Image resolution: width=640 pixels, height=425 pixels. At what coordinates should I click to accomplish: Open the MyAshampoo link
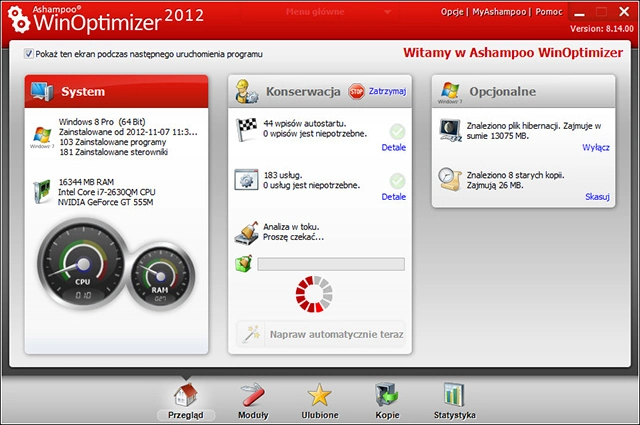[499, 12]
